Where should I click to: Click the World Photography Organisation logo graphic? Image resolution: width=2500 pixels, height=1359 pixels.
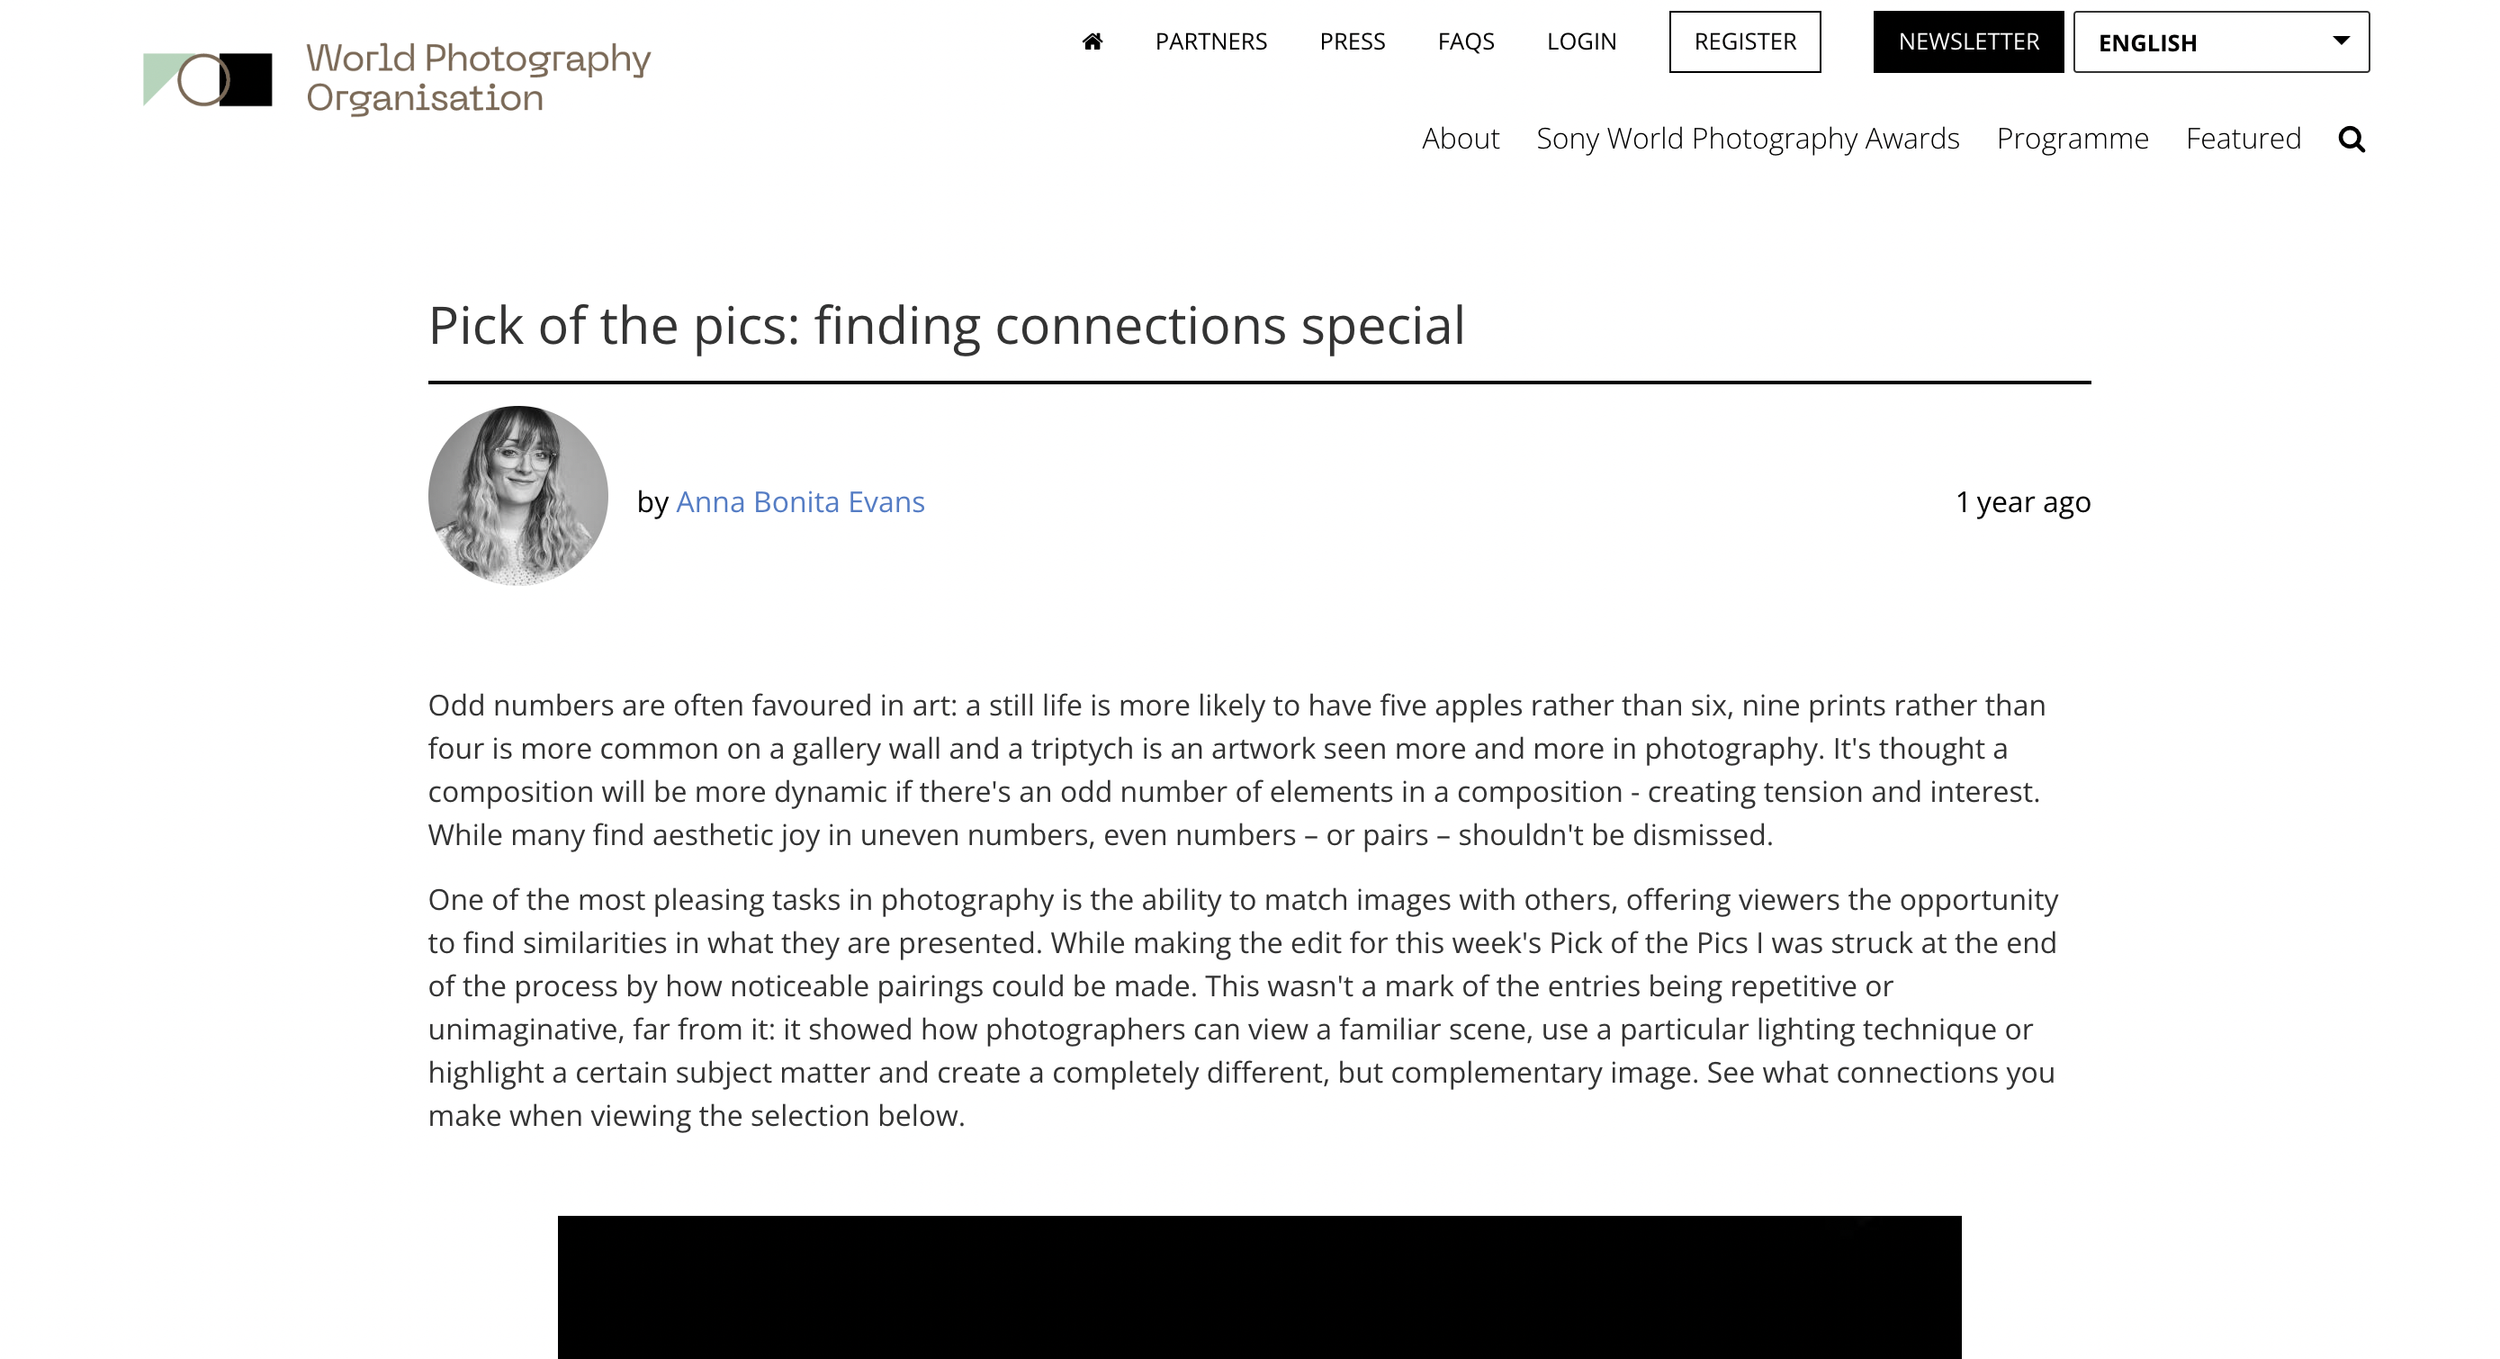pos(208,79)
